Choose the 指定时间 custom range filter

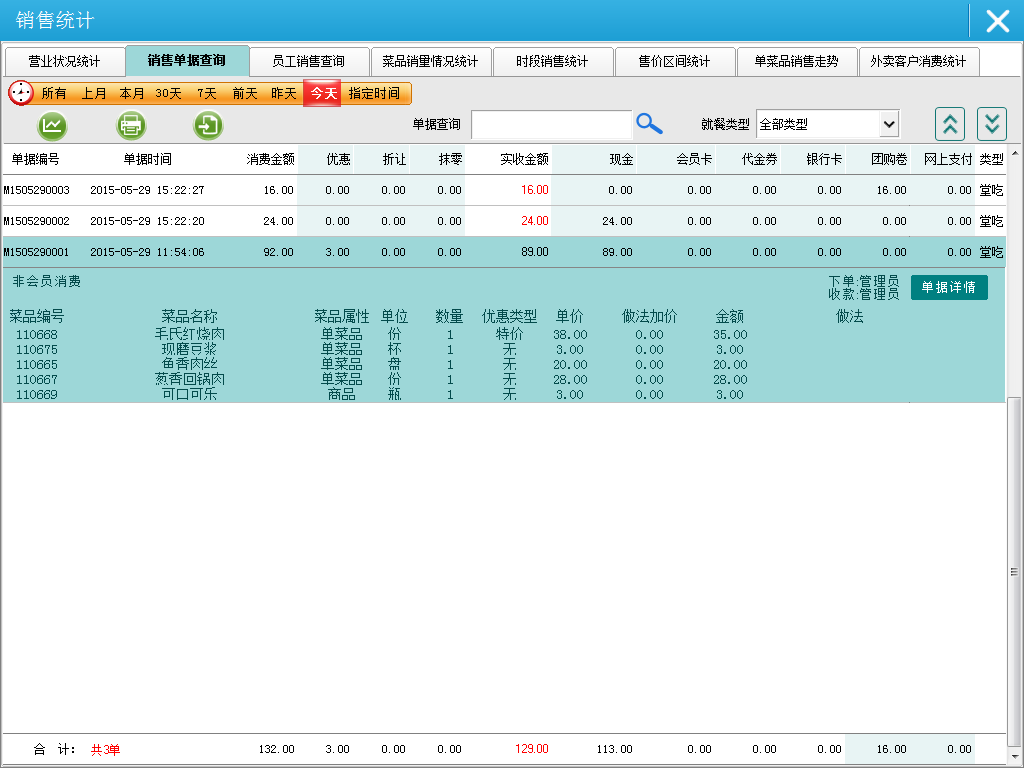click(x=374, y=93)
